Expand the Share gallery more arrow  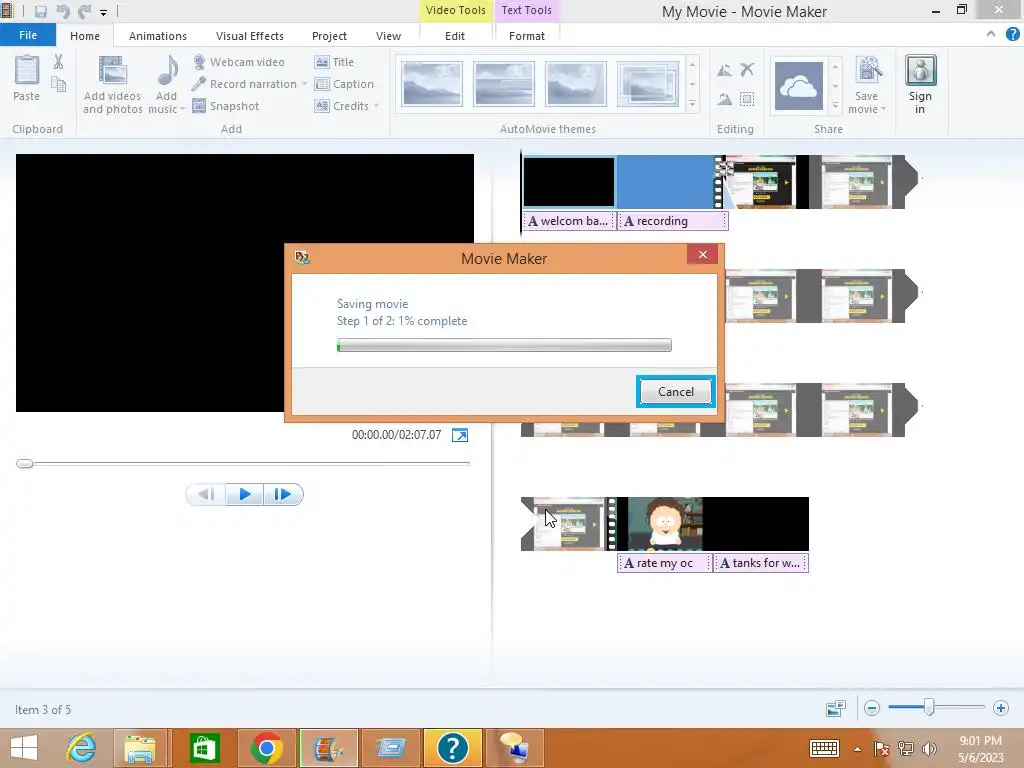click(835, 104)
